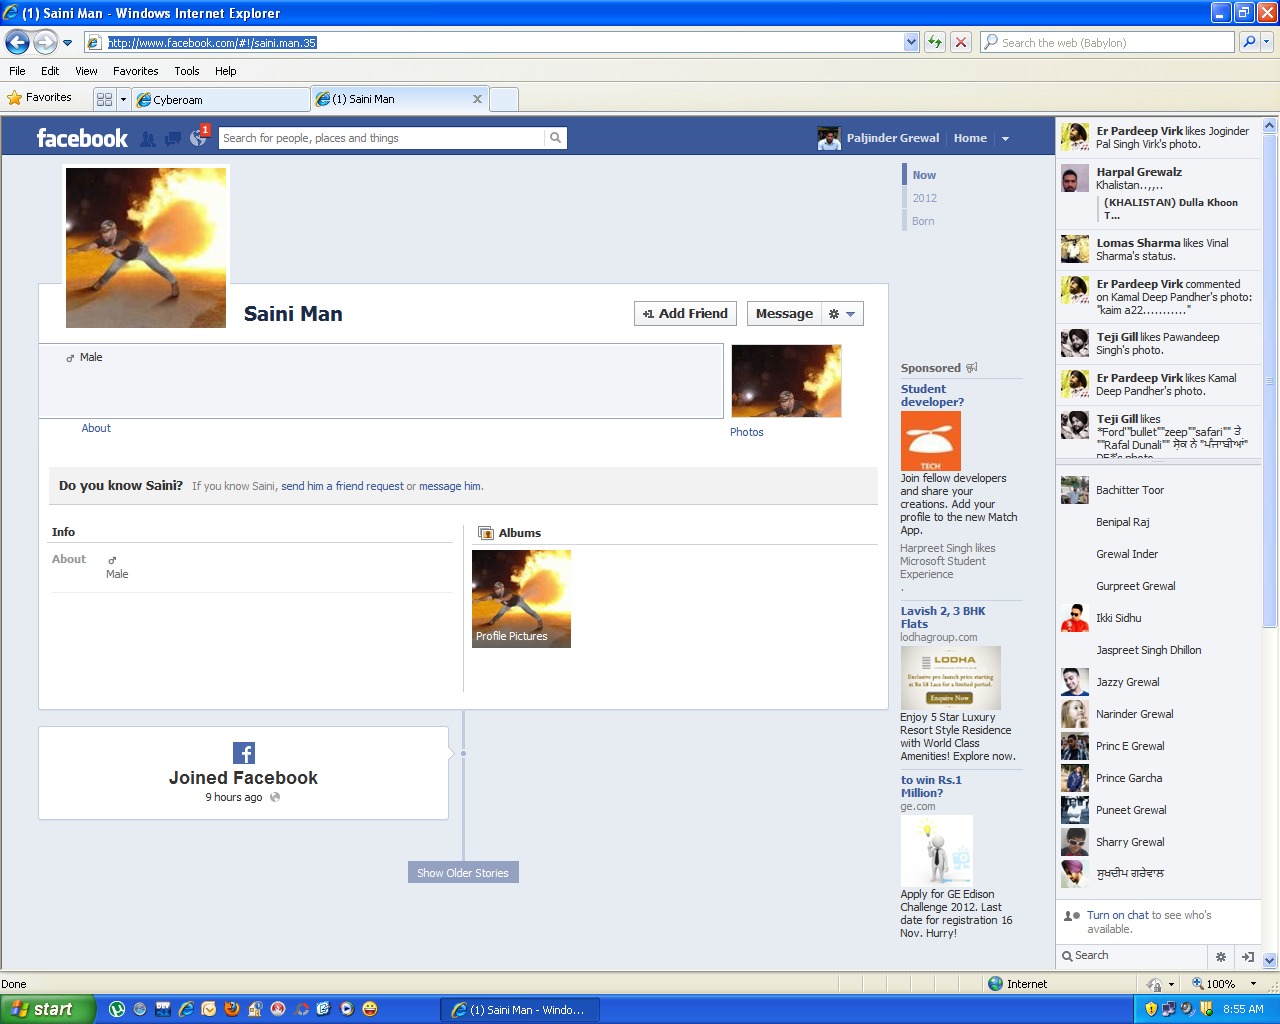Screen dimensions: 1280x1024
Task: Click 'Turn on chat' link in sidebar
Action: coord(1117,915)
